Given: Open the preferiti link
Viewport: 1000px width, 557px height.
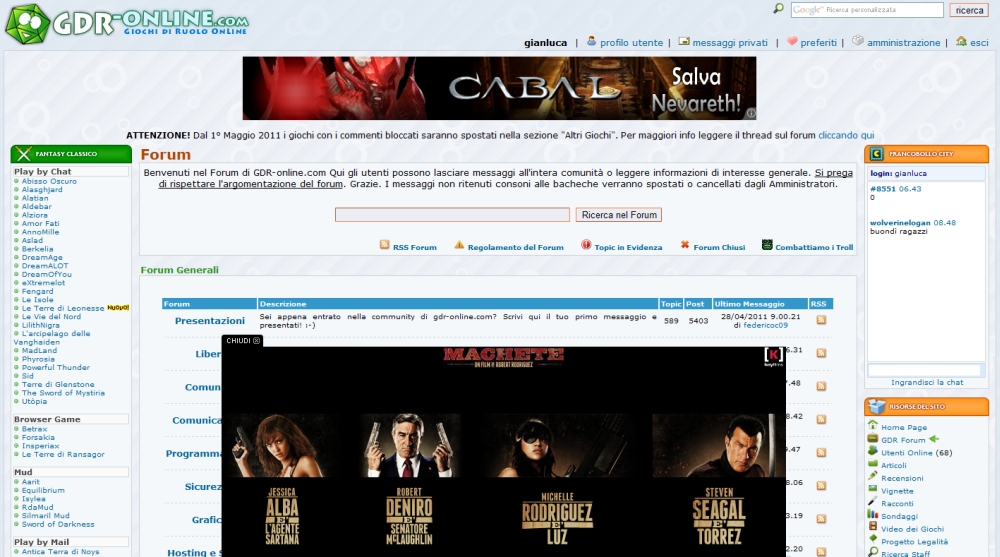Looking at the screenshot, I should point(818,43).
